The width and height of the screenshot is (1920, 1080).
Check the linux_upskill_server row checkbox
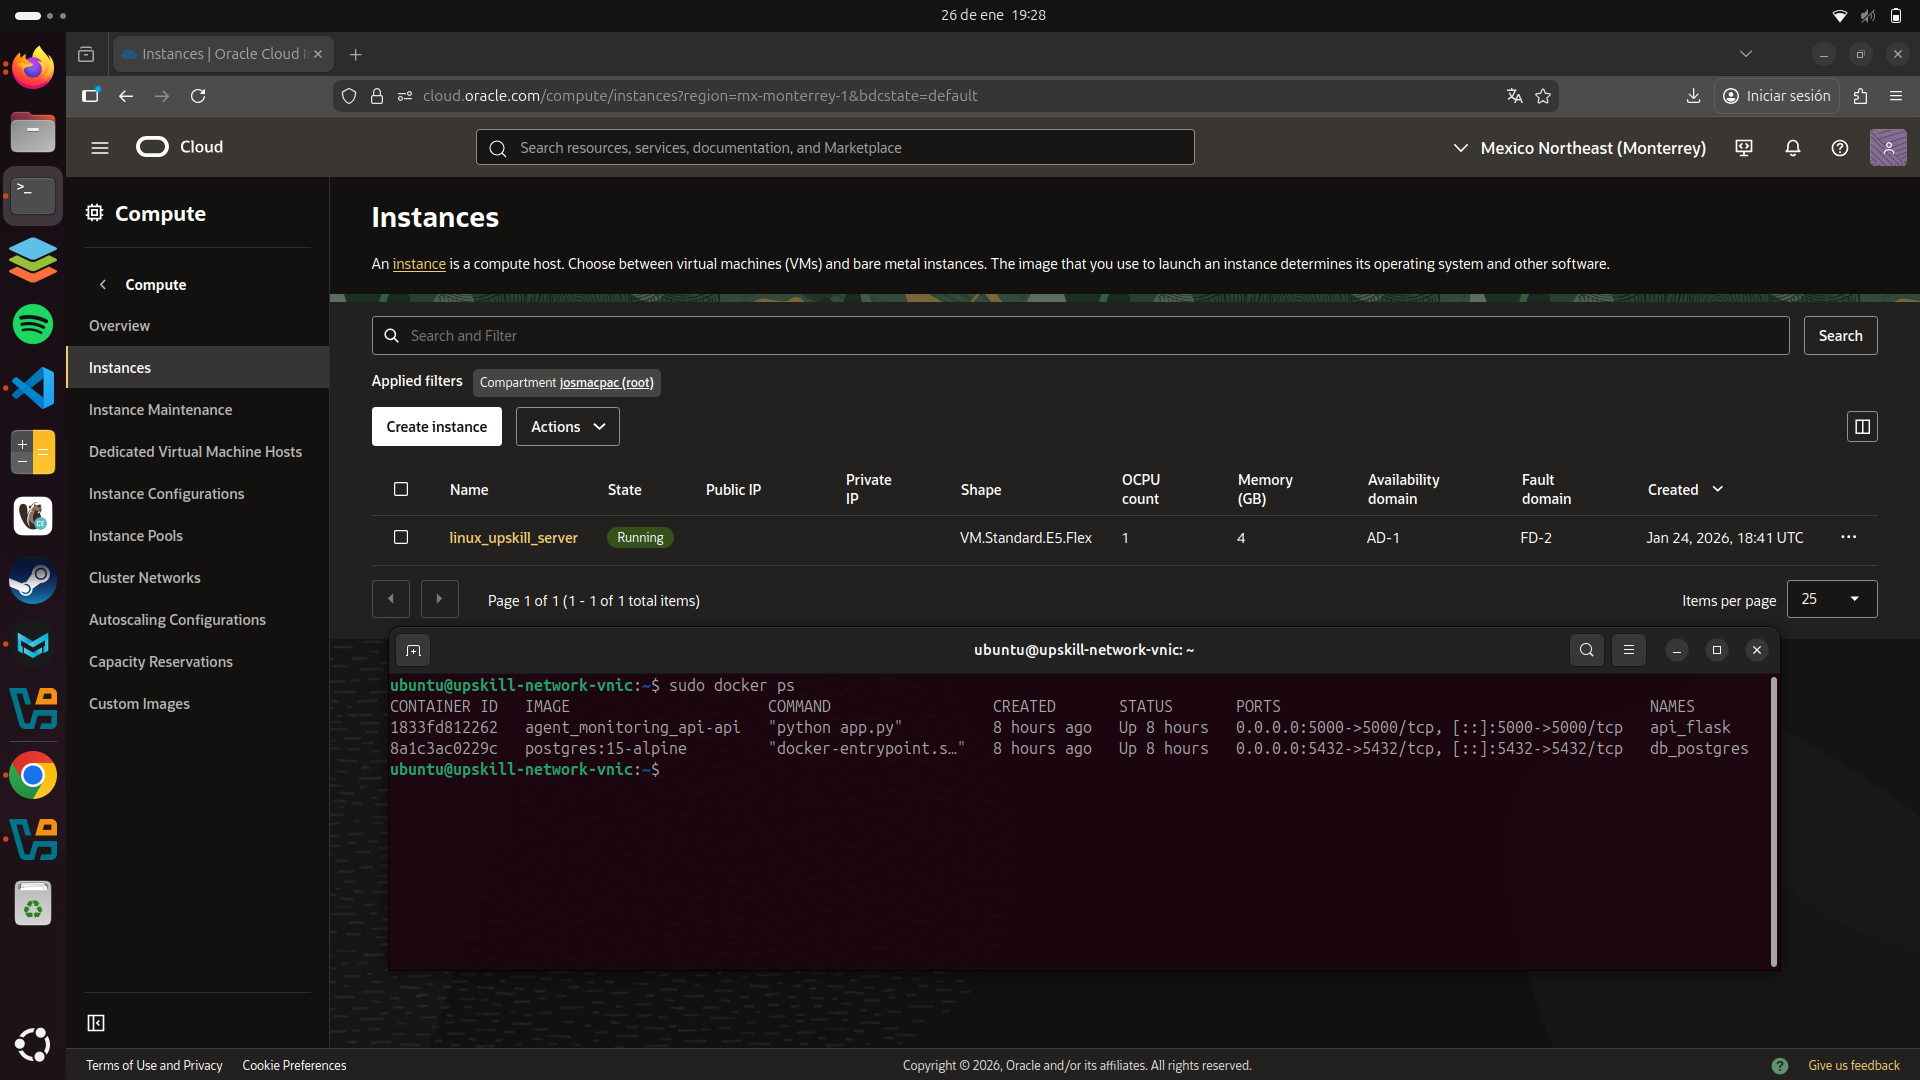(x=400, y=537)
